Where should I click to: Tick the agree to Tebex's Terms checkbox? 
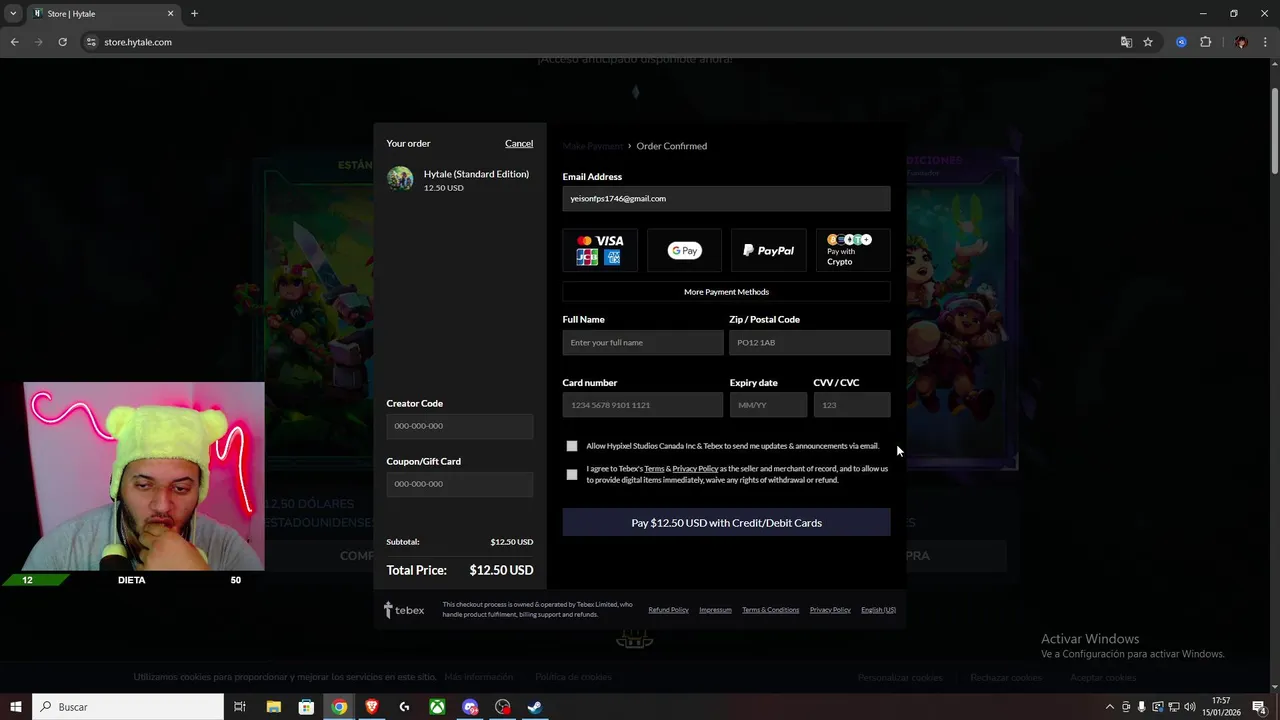click(x=572, y=474)
